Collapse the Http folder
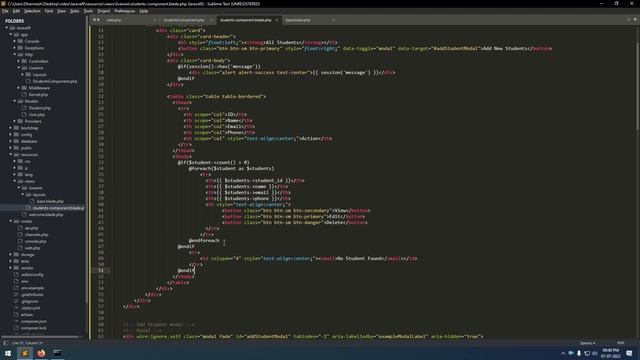 tap(15, 55)
